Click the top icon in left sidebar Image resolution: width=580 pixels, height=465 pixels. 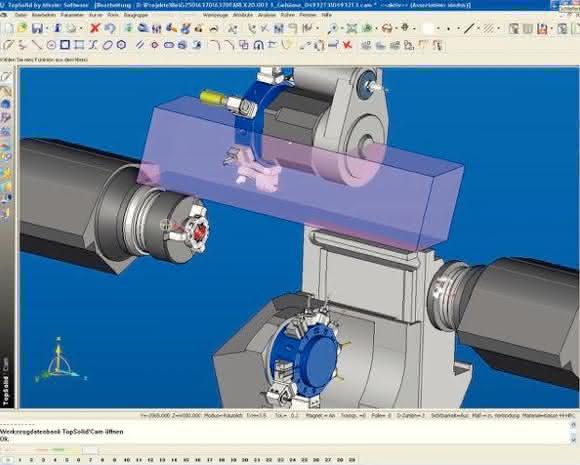click(x=6, y=77)
